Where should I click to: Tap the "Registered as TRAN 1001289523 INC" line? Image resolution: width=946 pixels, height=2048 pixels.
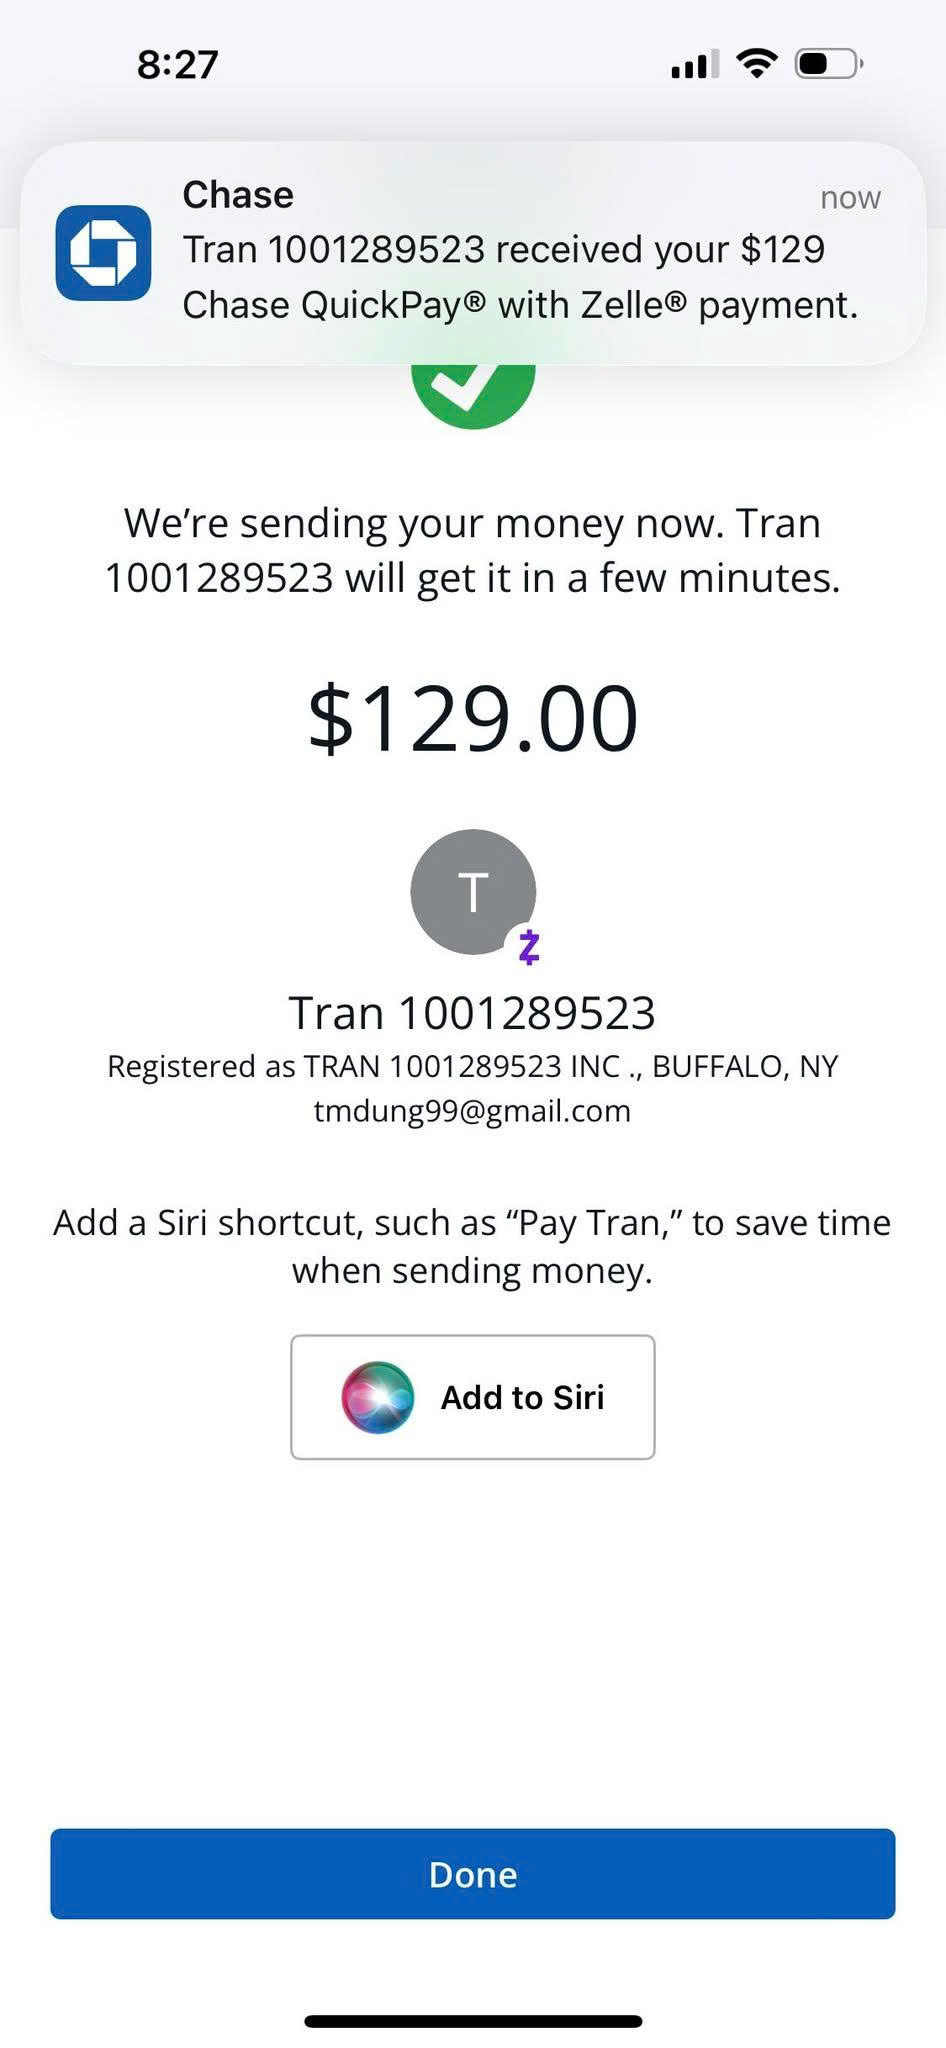click(472, 1066)
